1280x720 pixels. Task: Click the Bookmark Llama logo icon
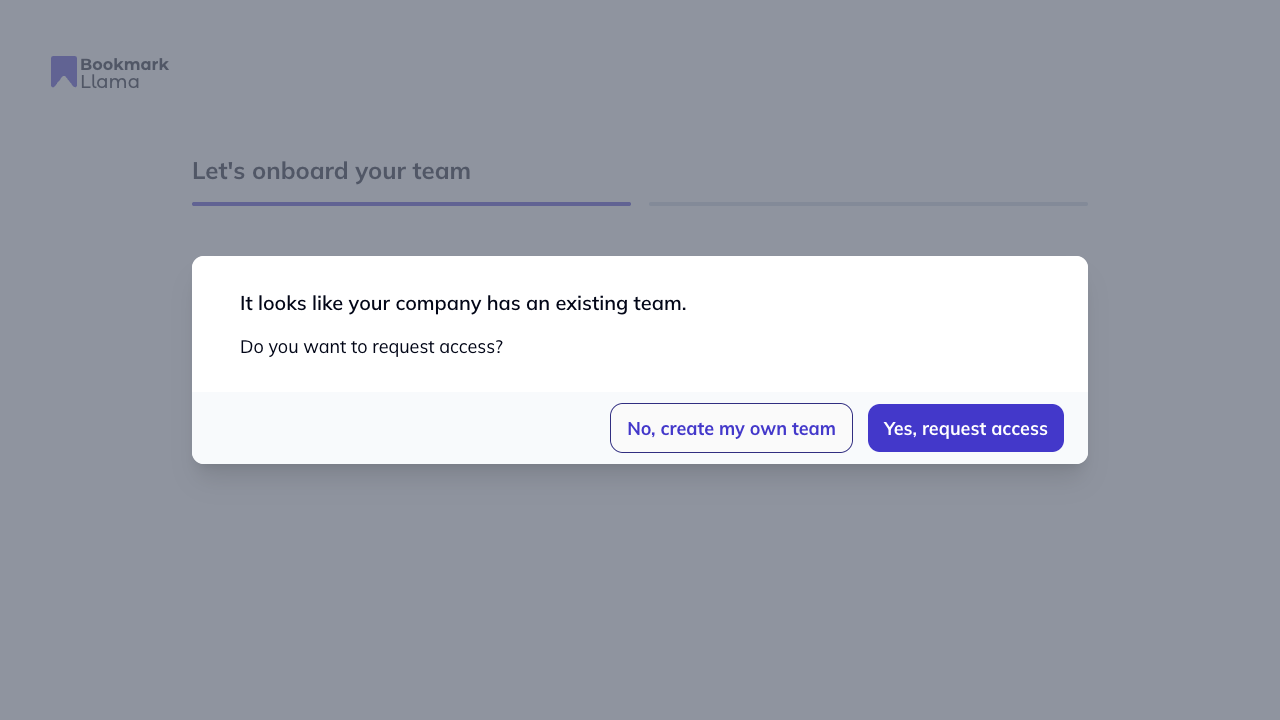(x=63, y=71)
